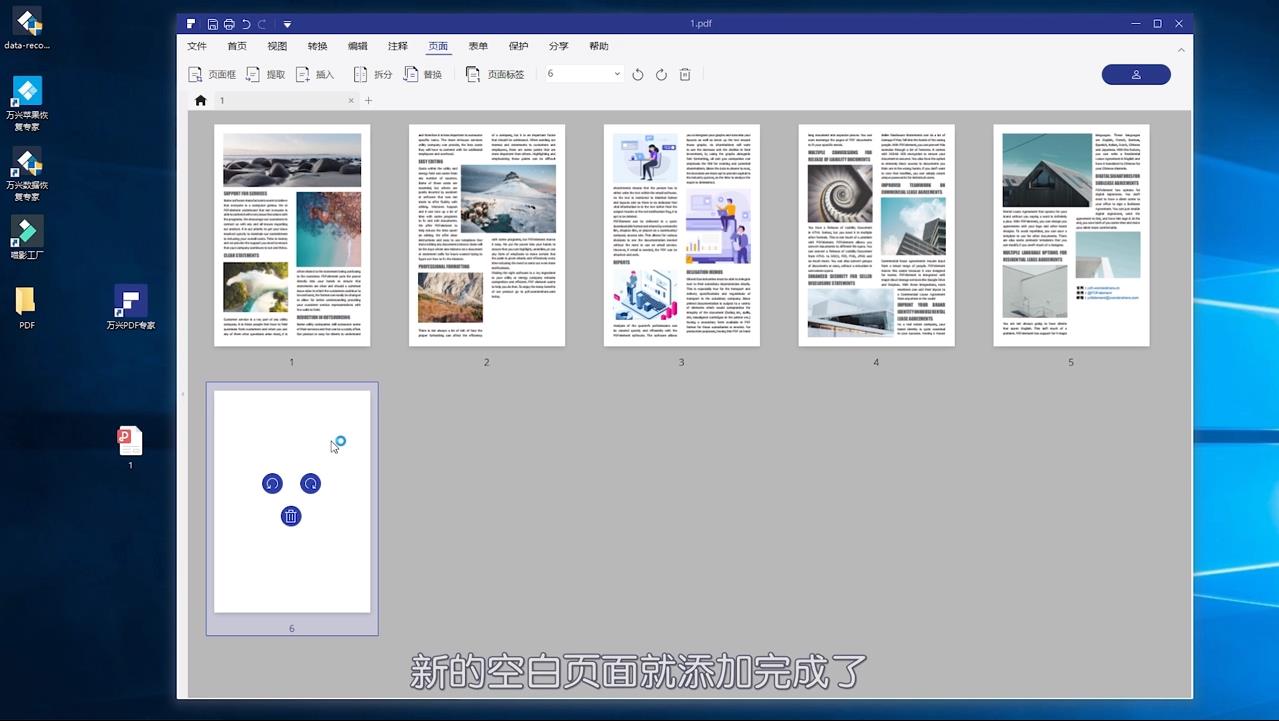Screen dimensions: 1279x721
Task: Select the 页面 tab
Action: pos(438,46)
